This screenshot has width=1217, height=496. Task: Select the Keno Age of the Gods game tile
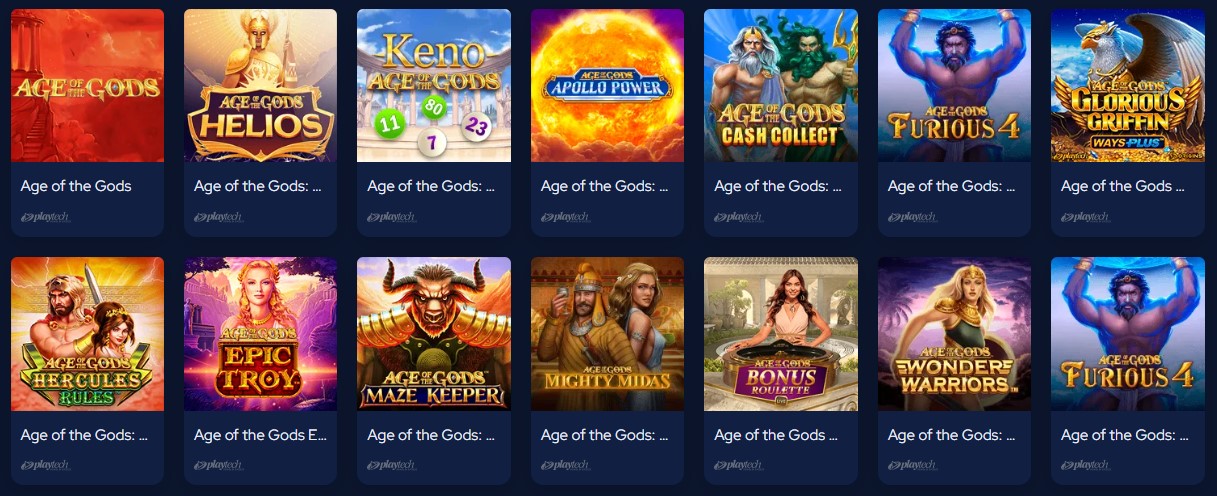pos(434,85)
